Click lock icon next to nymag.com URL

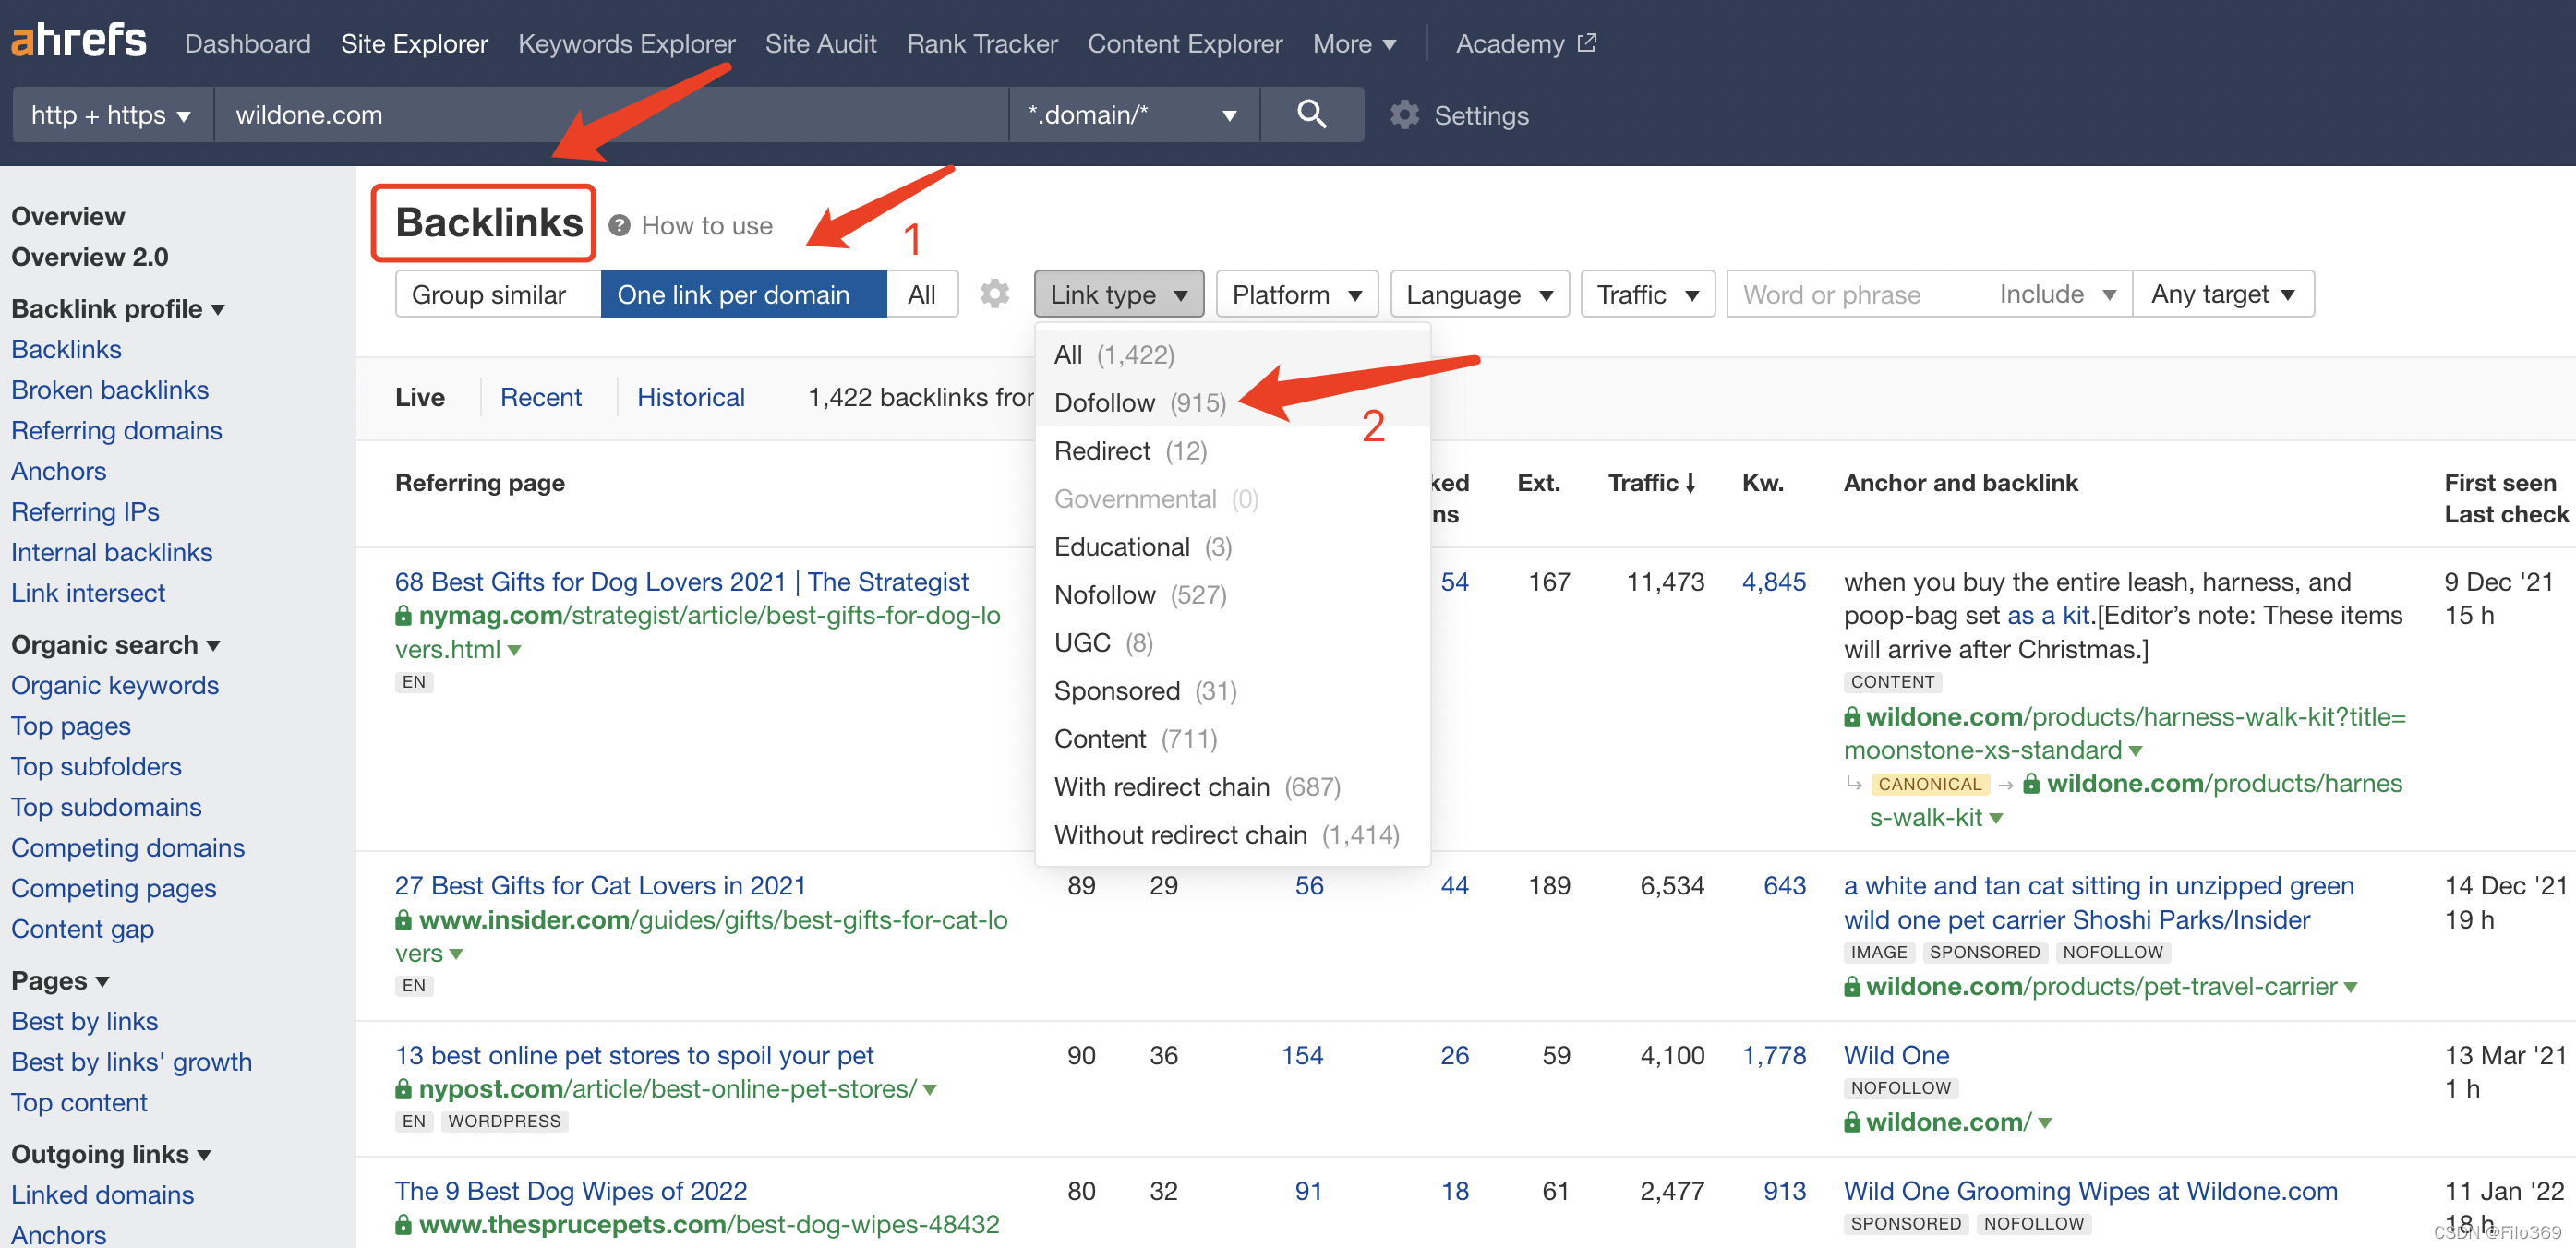tap(403, 616)
